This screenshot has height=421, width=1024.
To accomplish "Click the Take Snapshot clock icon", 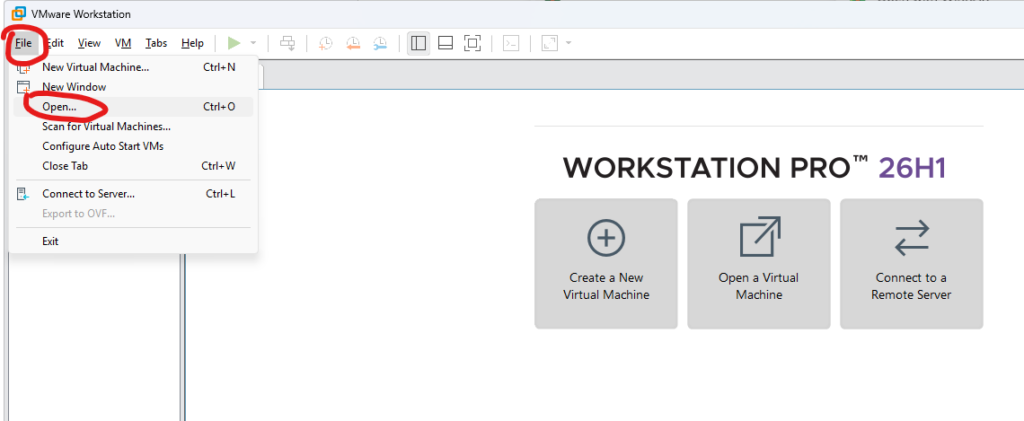I will coord(325,43).
